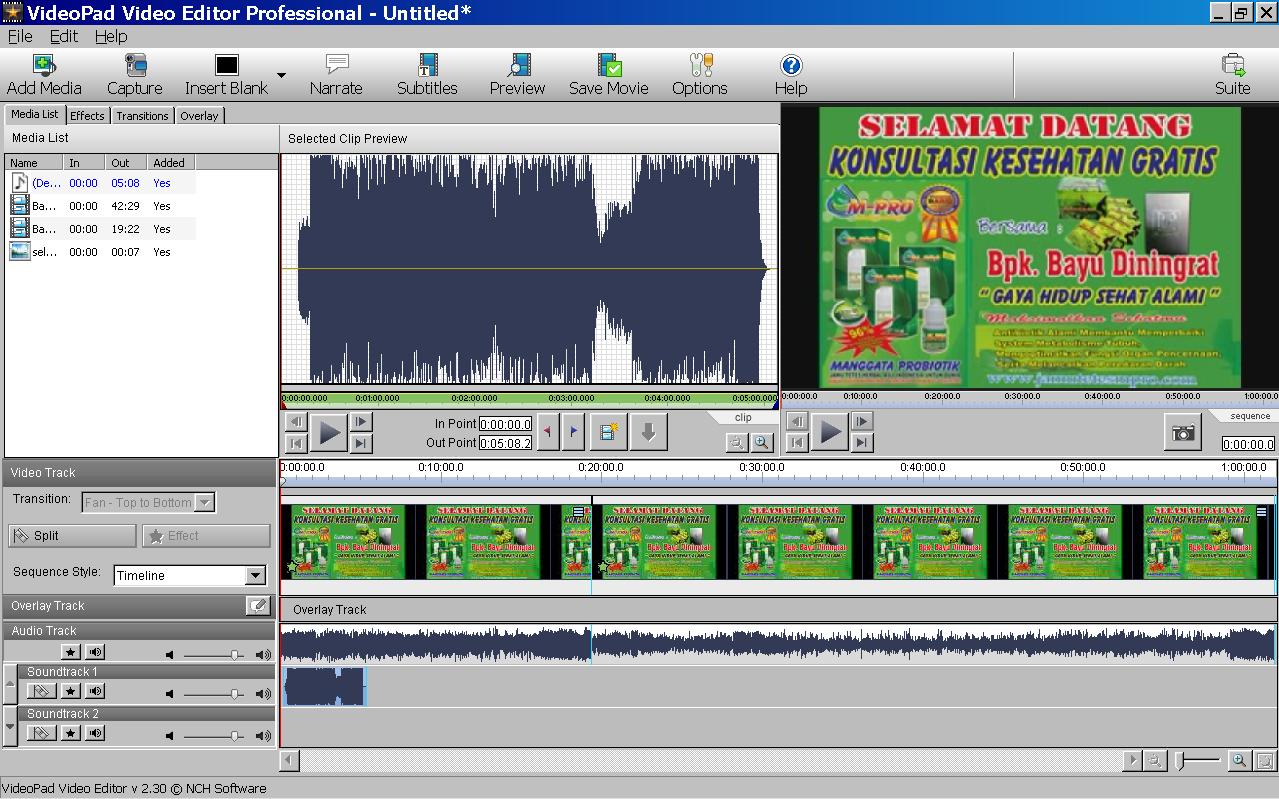
Task: Switch to the Transitions tab
Action: 142,115
